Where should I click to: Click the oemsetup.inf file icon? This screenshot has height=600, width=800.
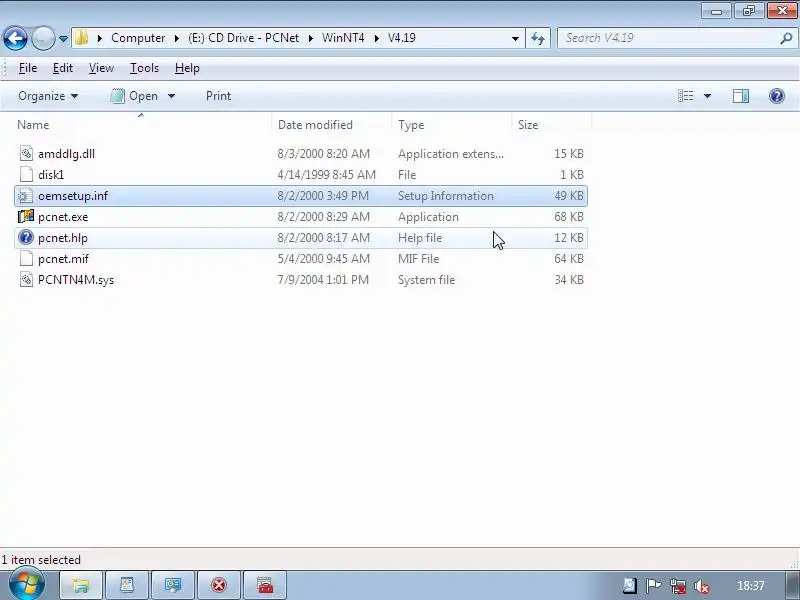26,195
